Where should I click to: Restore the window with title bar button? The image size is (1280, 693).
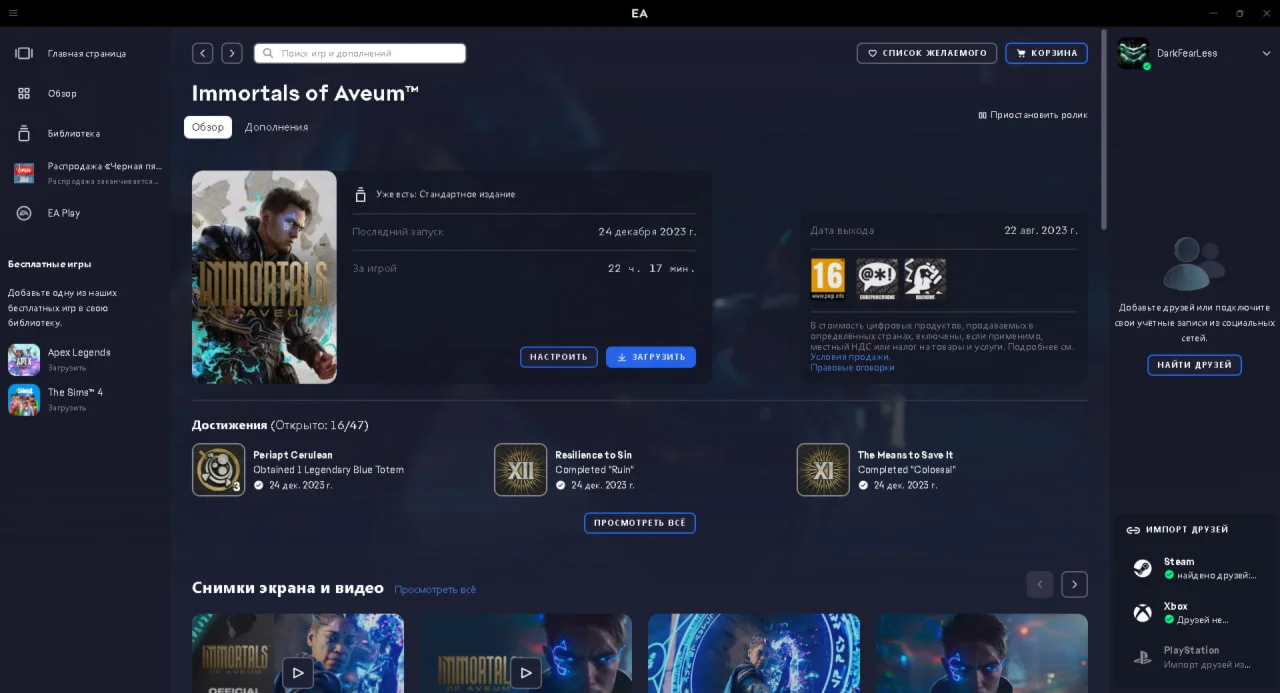1240,13
